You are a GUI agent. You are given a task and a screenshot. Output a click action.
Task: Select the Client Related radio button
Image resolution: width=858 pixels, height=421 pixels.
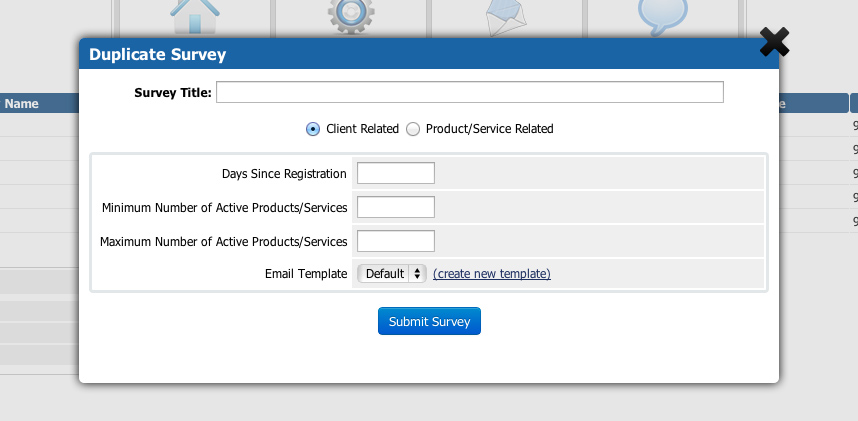click(313, 129)
